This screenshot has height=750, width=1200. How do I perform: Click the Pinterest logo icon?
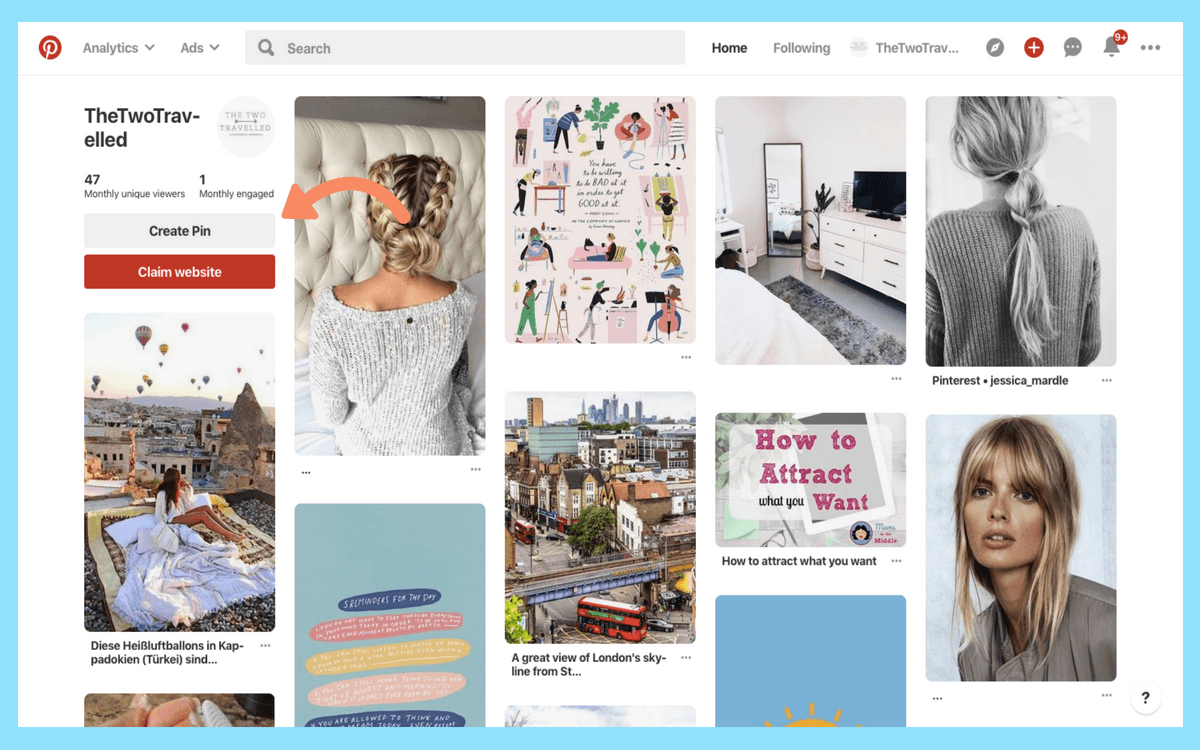point(50,47)
